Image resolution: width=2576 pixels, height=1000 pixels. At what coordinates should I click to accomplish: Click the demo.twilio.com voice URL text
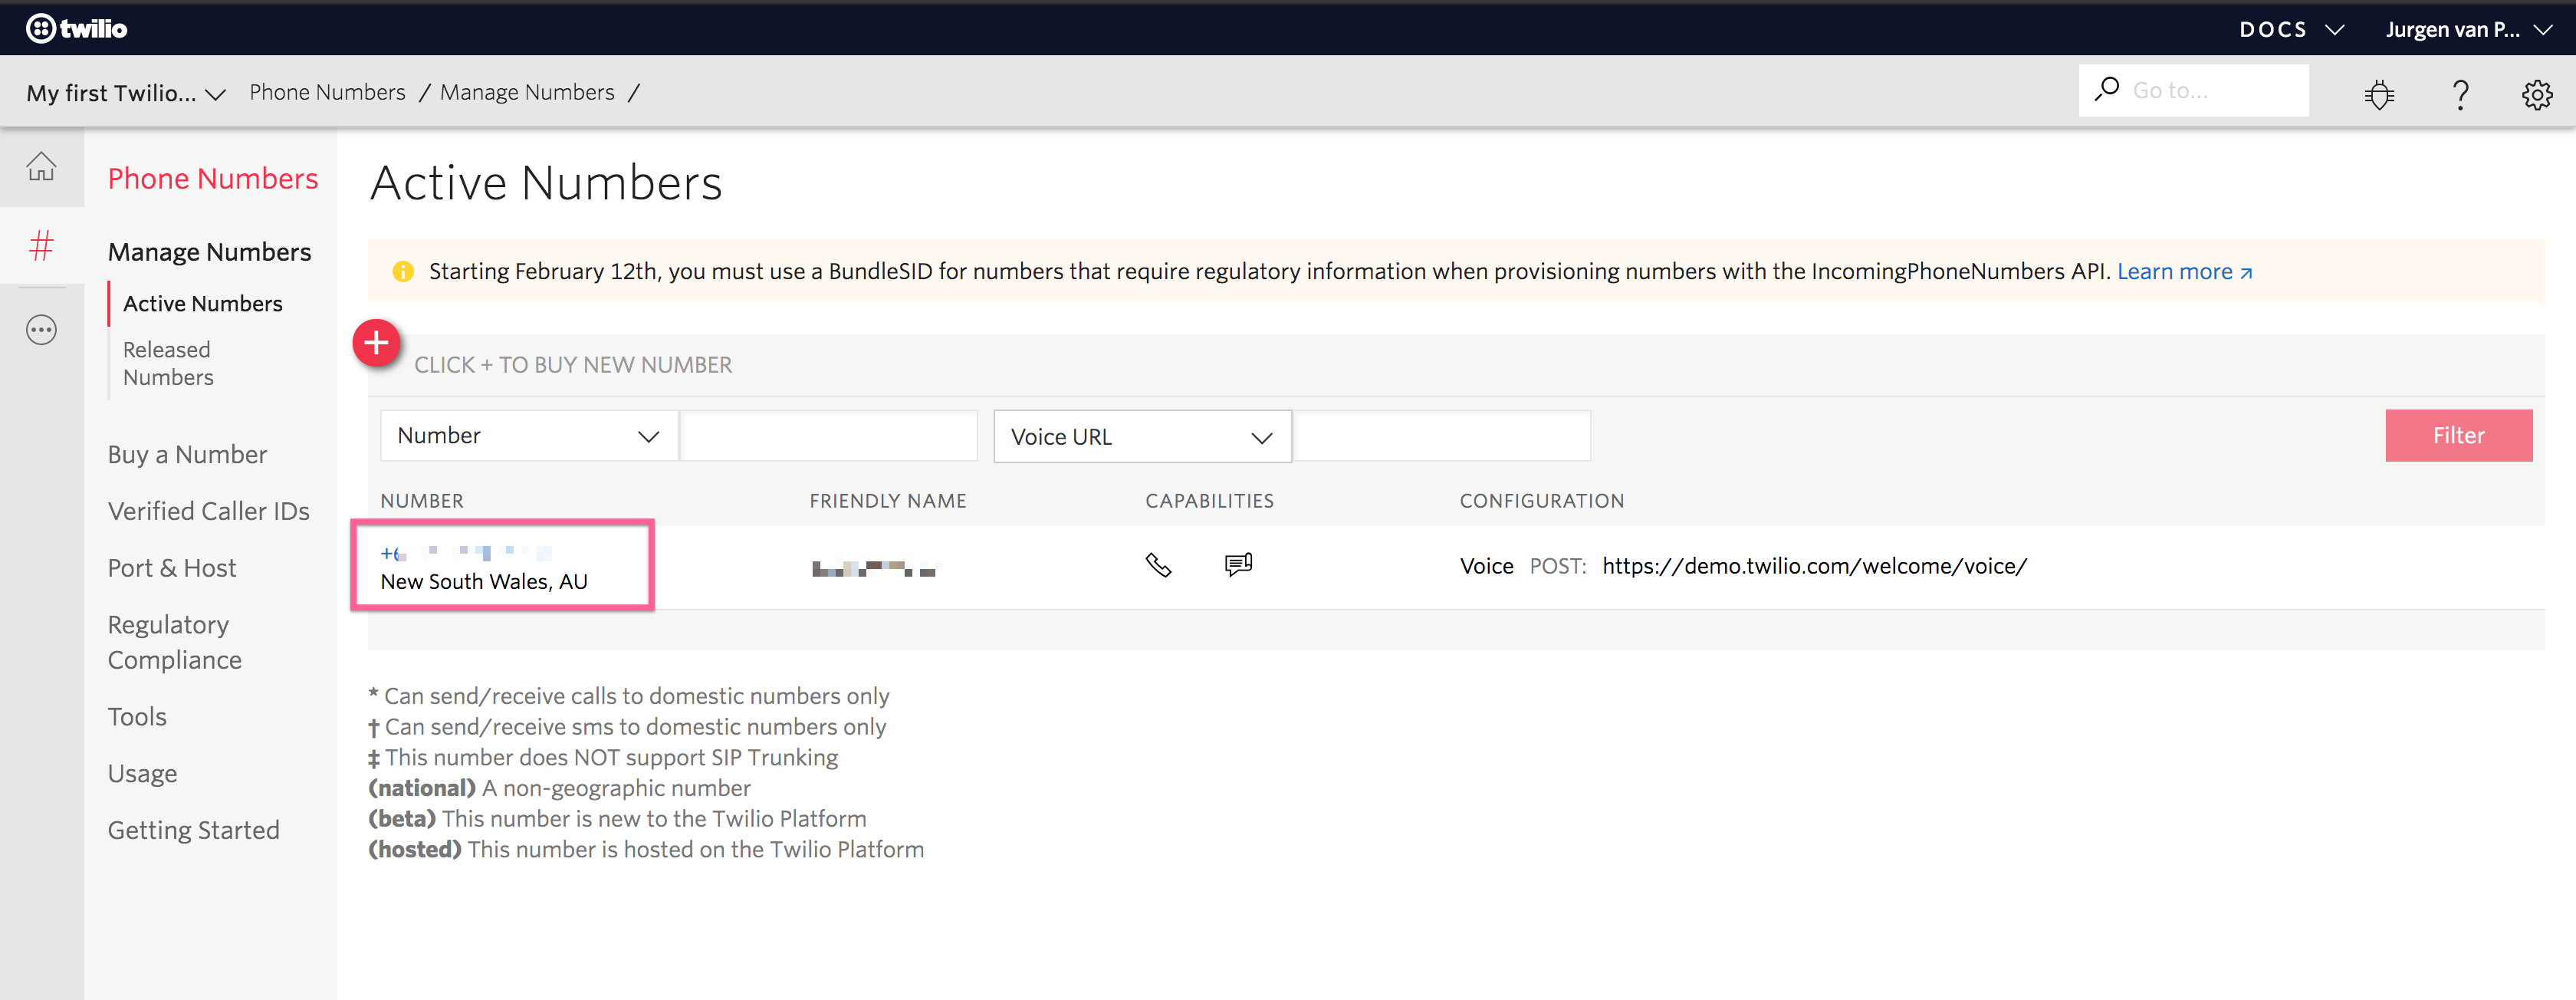[x=1814, y=566]
